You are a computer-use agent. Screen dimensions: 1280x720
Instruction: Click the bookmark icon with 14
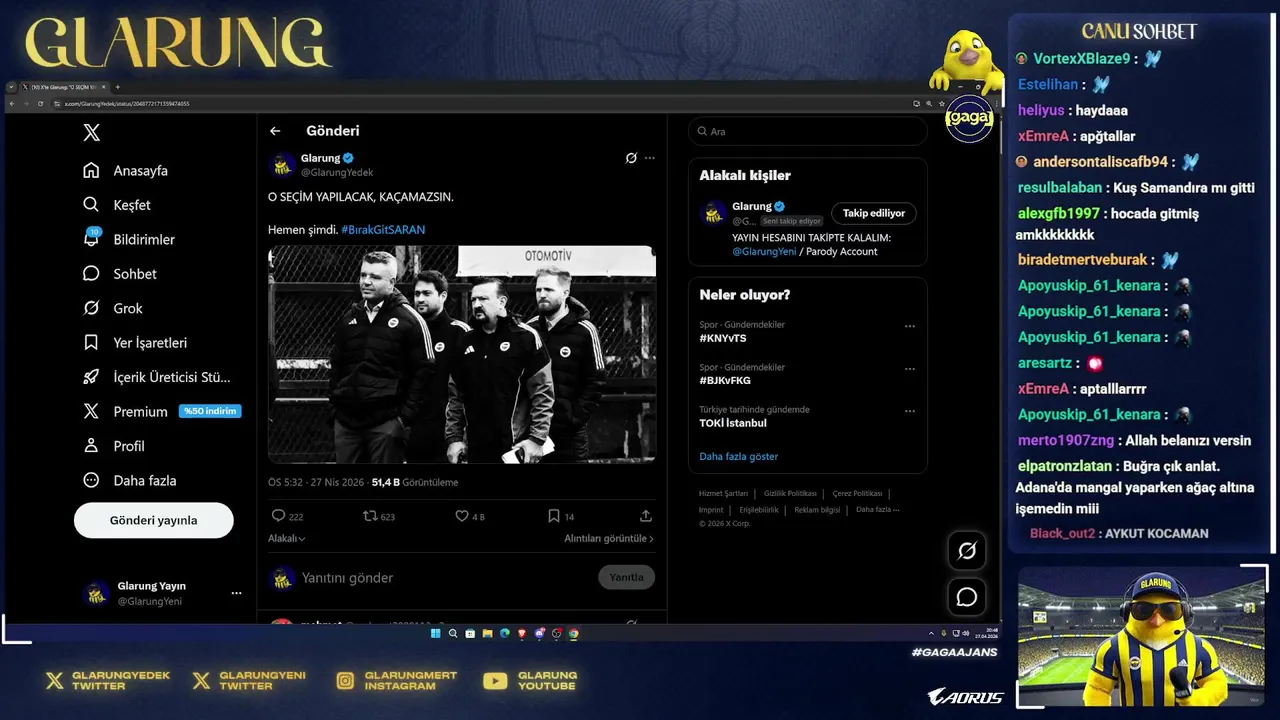click(553, 516)
